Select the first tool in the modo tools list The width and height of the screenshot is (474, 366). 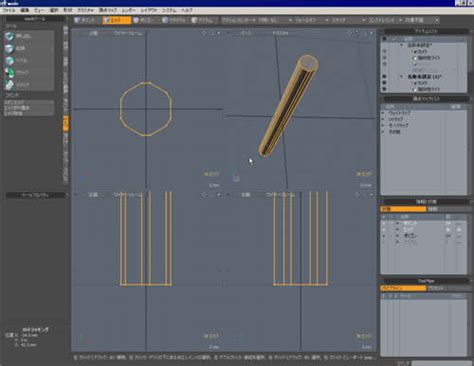[x=29, y=36]
